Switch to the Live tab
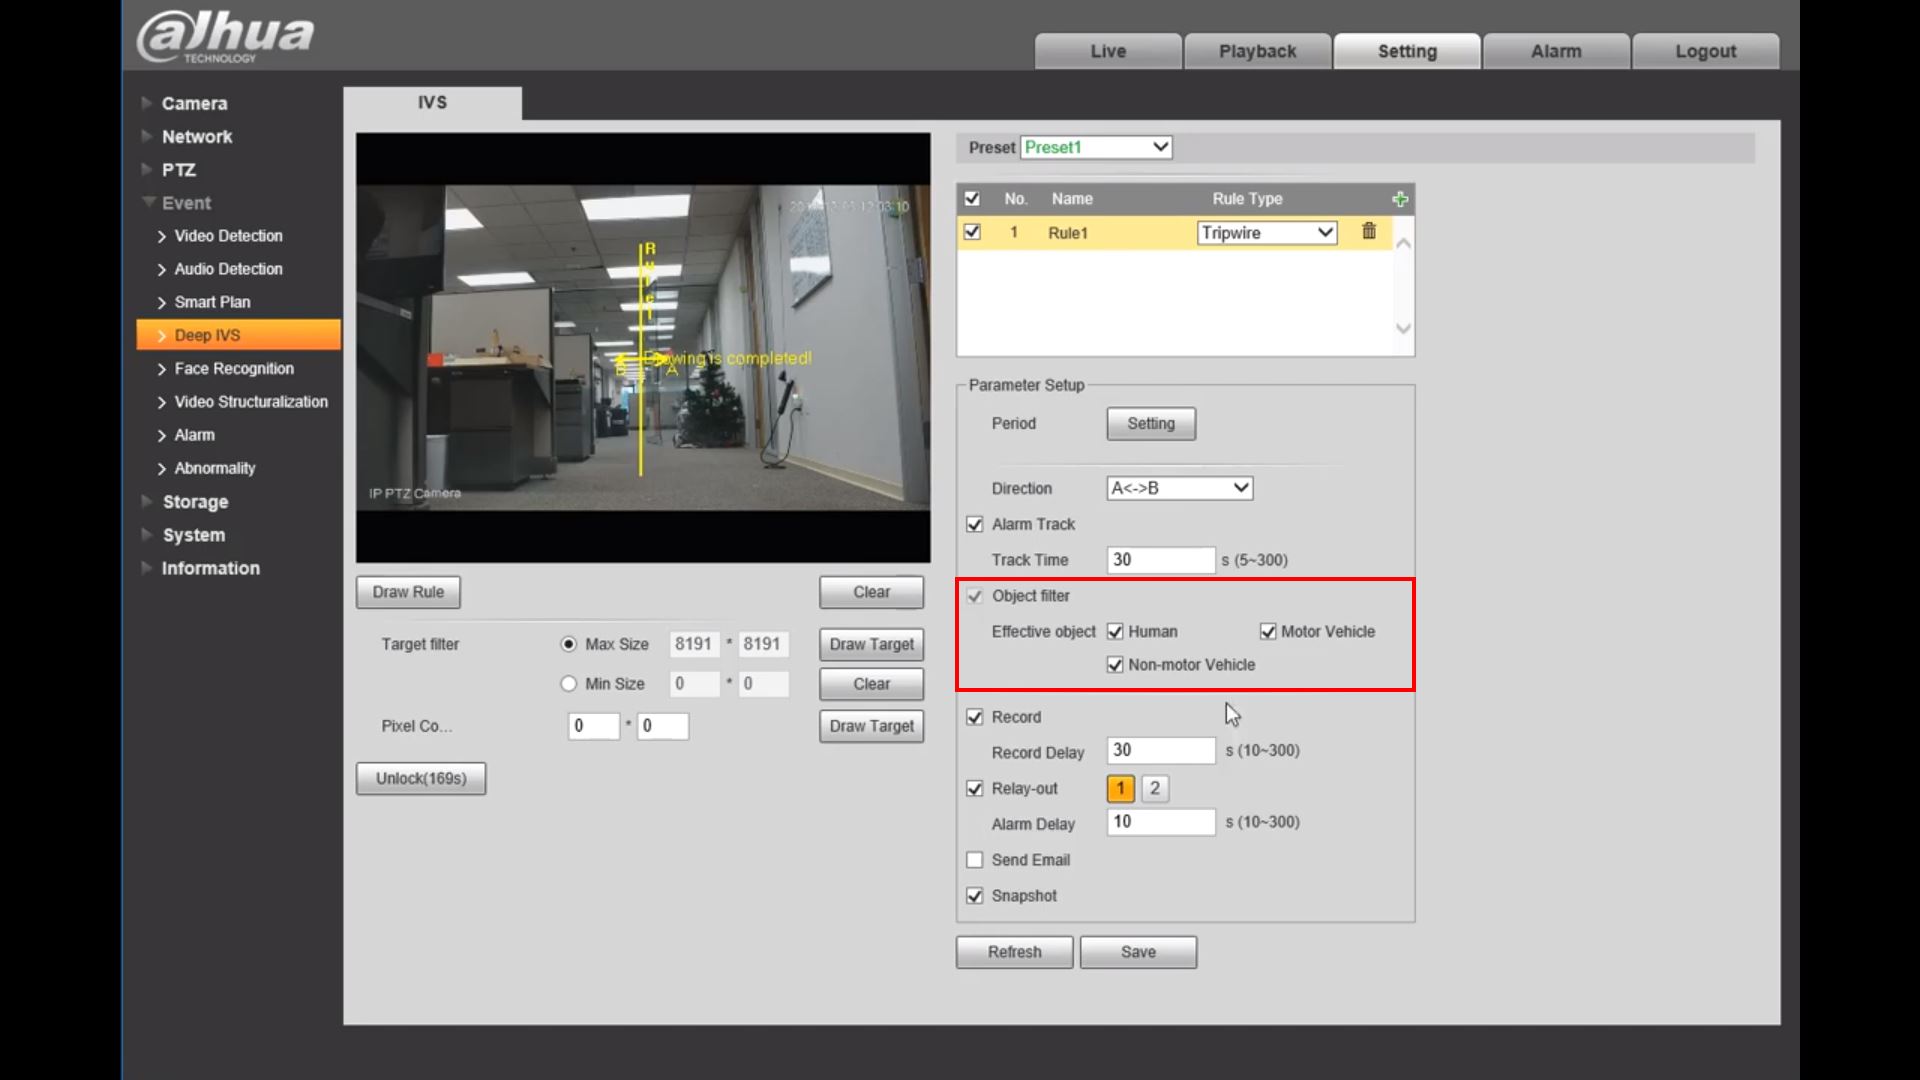Viewport: 1920px width, 1080px height. pyautogui.click(x=1107, y=51)
